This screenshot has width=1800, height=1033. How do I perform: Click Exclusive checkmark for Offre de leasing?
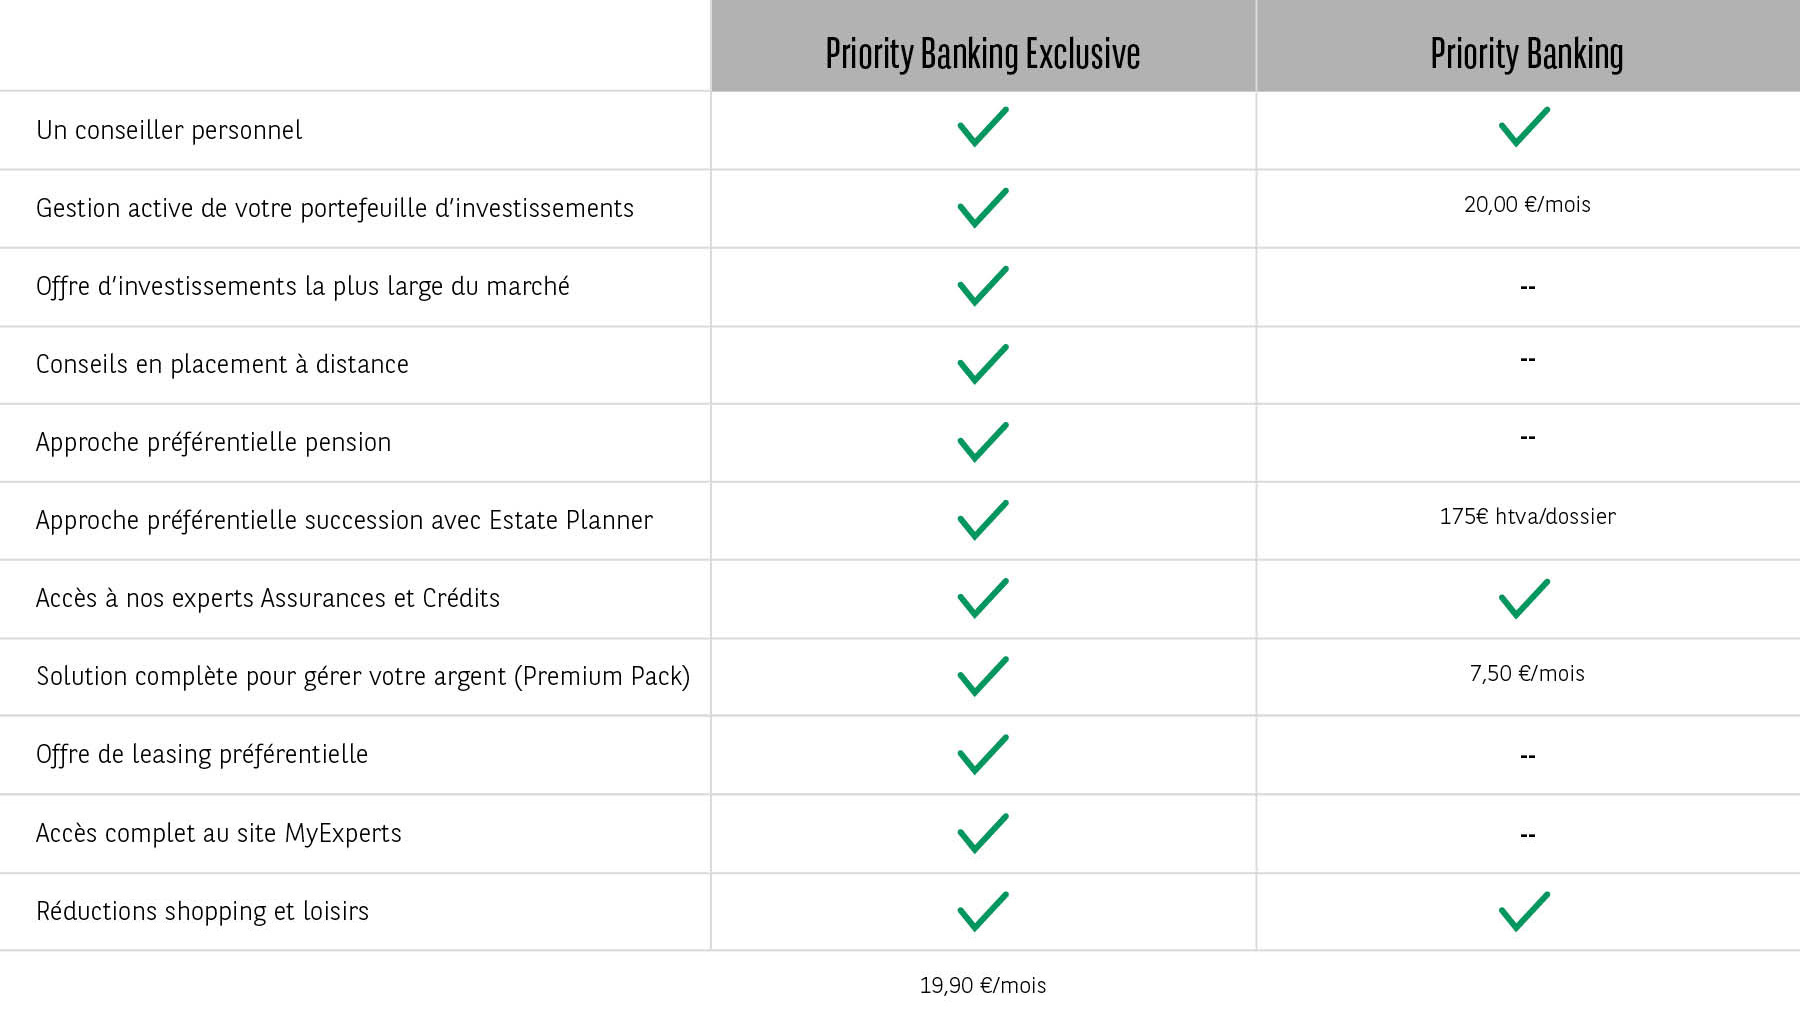coord(983,755)
